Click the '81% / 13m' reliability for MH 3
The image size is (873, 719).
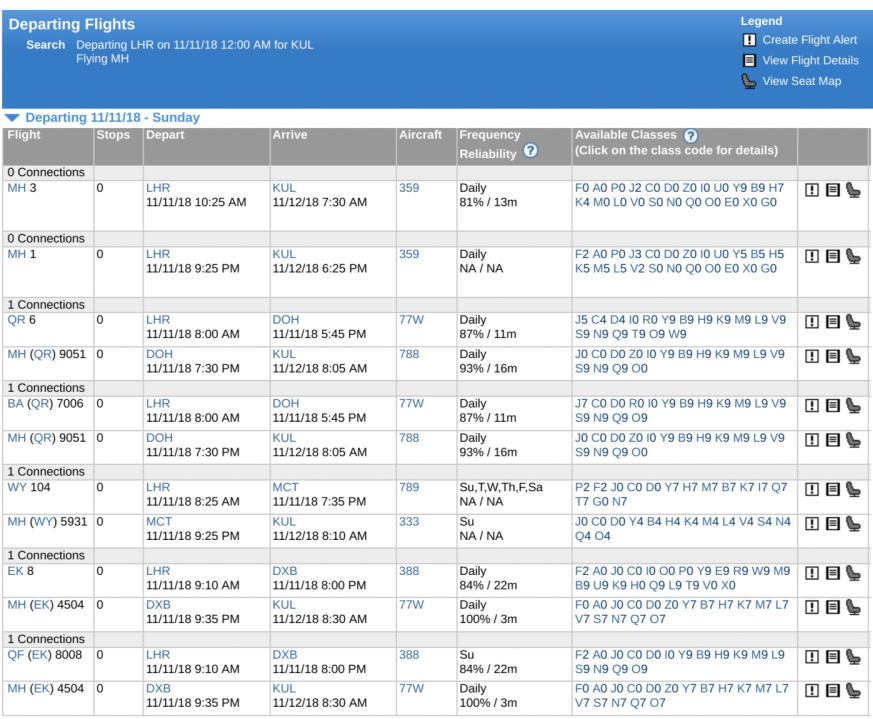point(488,202)
